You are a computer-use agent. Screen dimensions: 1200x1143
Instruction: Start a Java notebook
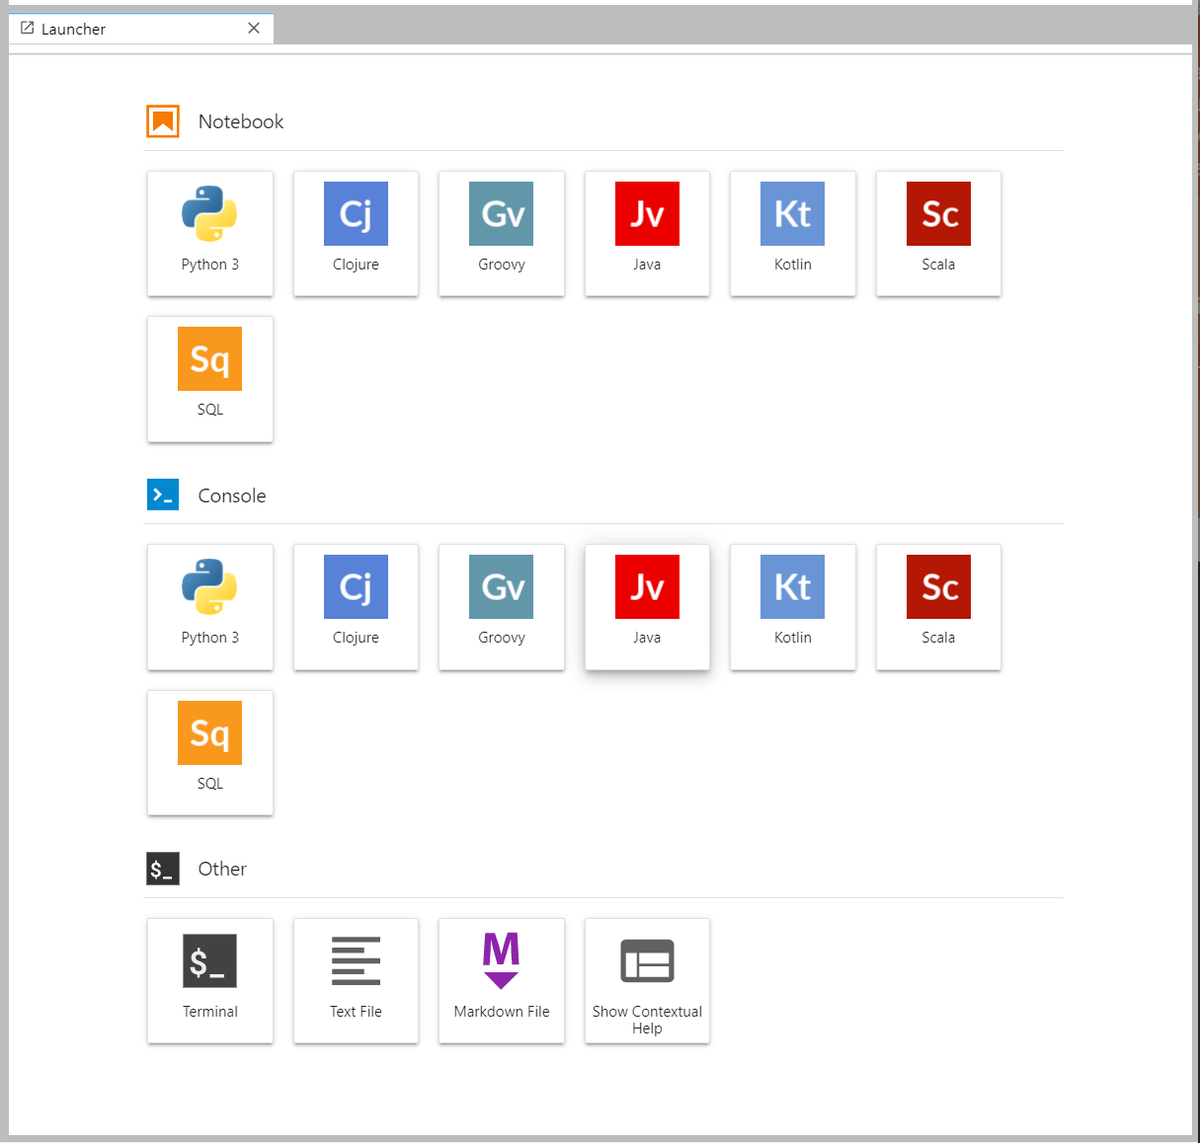tap(647, 233)
